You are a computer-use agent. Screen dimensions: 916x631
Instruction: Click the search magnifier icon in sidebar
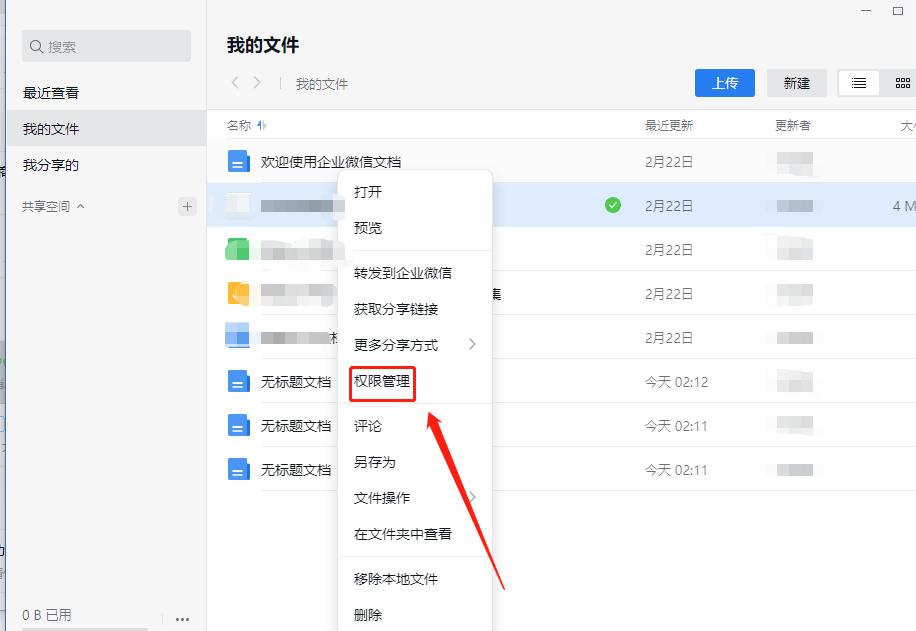pyautogui.click(x=35, y=45)
